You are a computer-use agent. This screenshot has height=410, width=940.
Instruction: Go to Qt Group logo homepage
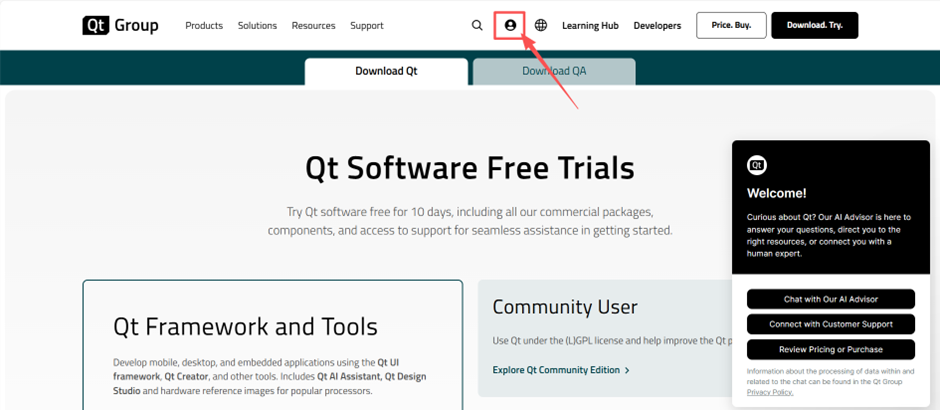(120, 25)
